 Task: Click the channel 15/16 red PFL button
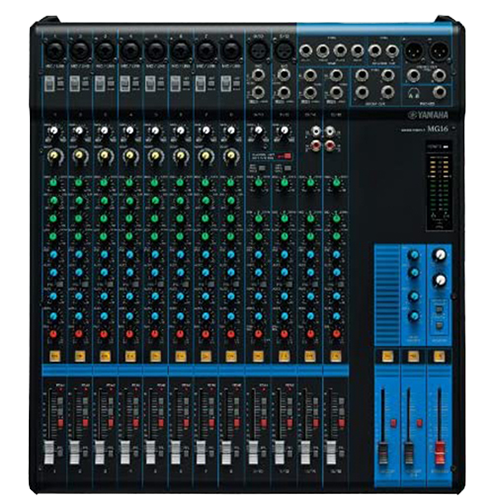[341, 423]
